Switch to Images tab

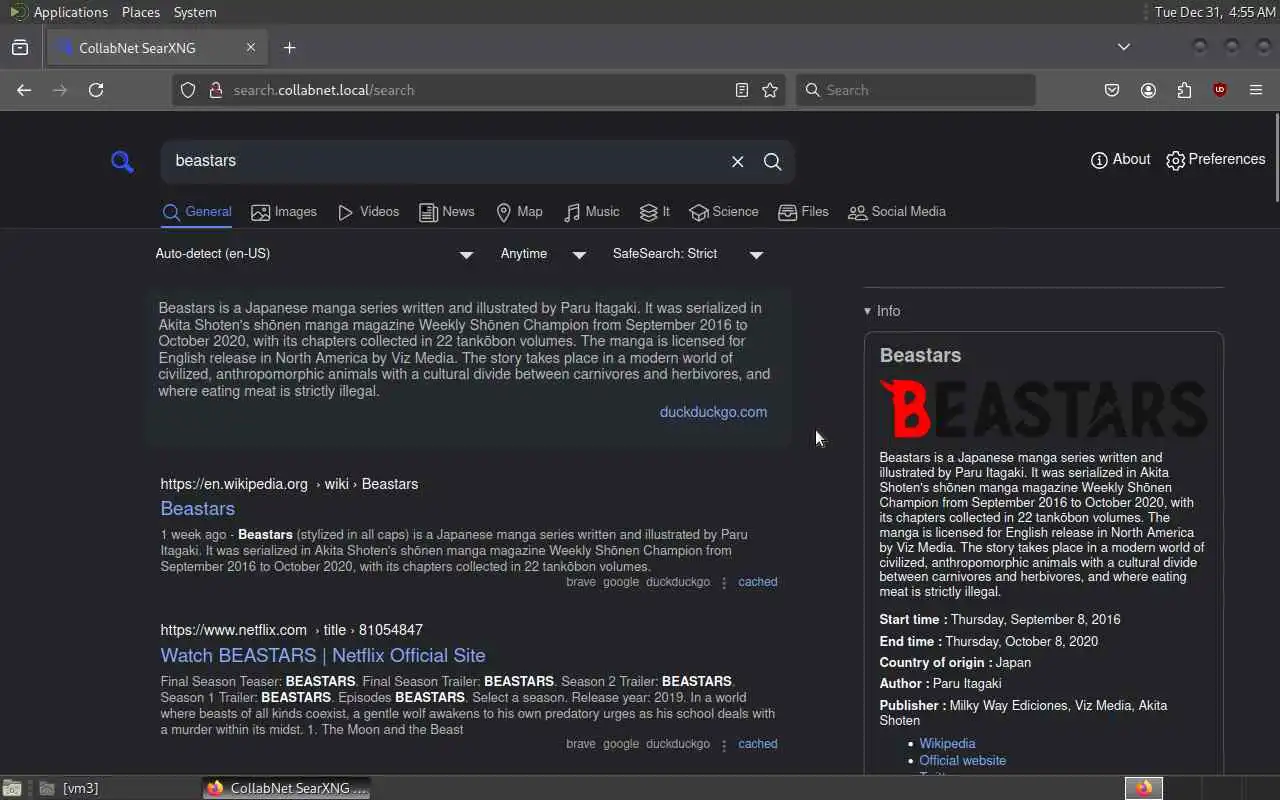pyautogui.click(x=284, y=212)
